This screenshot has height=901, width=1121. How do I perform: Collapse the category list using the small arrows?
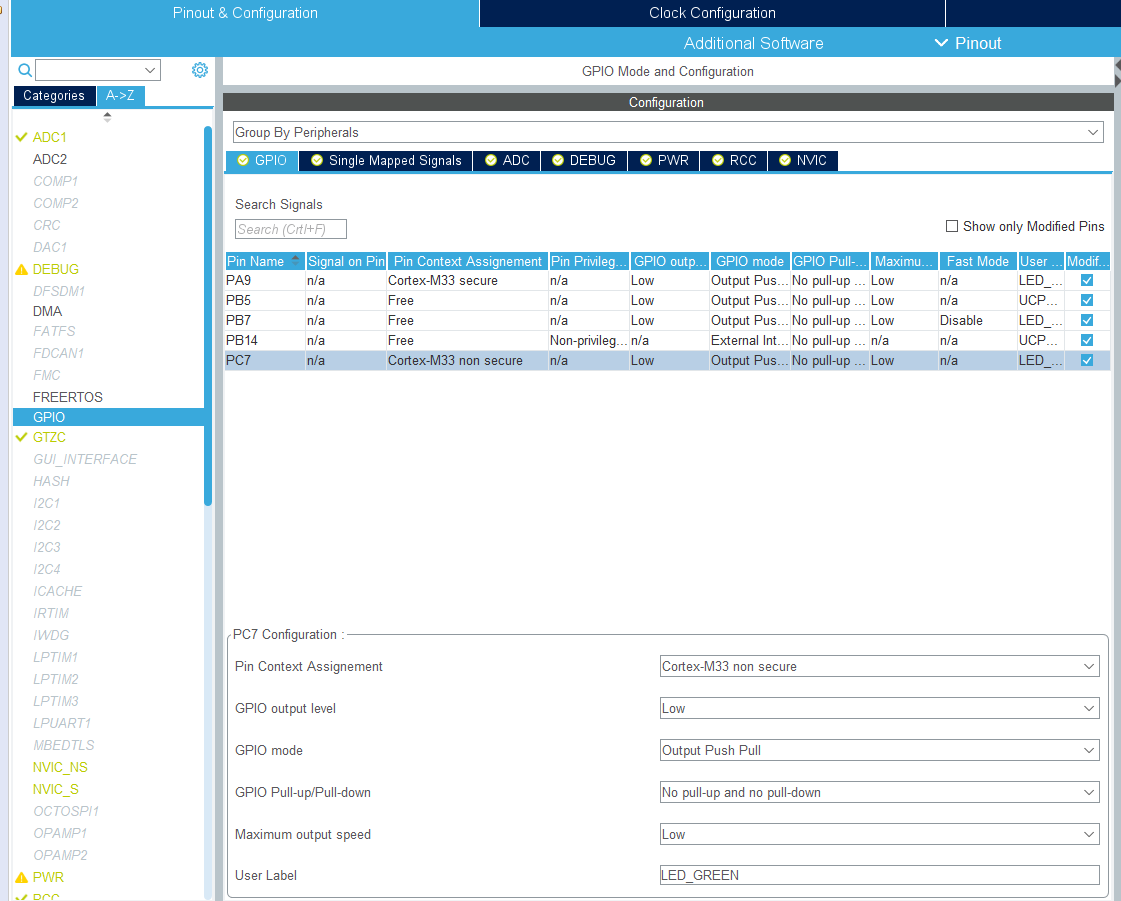[x=107, y=116]
